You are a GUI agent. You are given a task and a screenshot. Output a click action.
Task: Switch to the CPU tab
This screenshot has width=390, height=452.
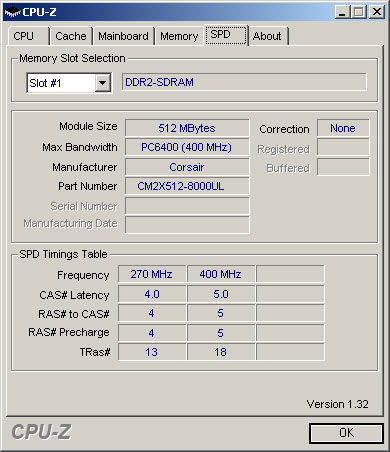(28, 36)
